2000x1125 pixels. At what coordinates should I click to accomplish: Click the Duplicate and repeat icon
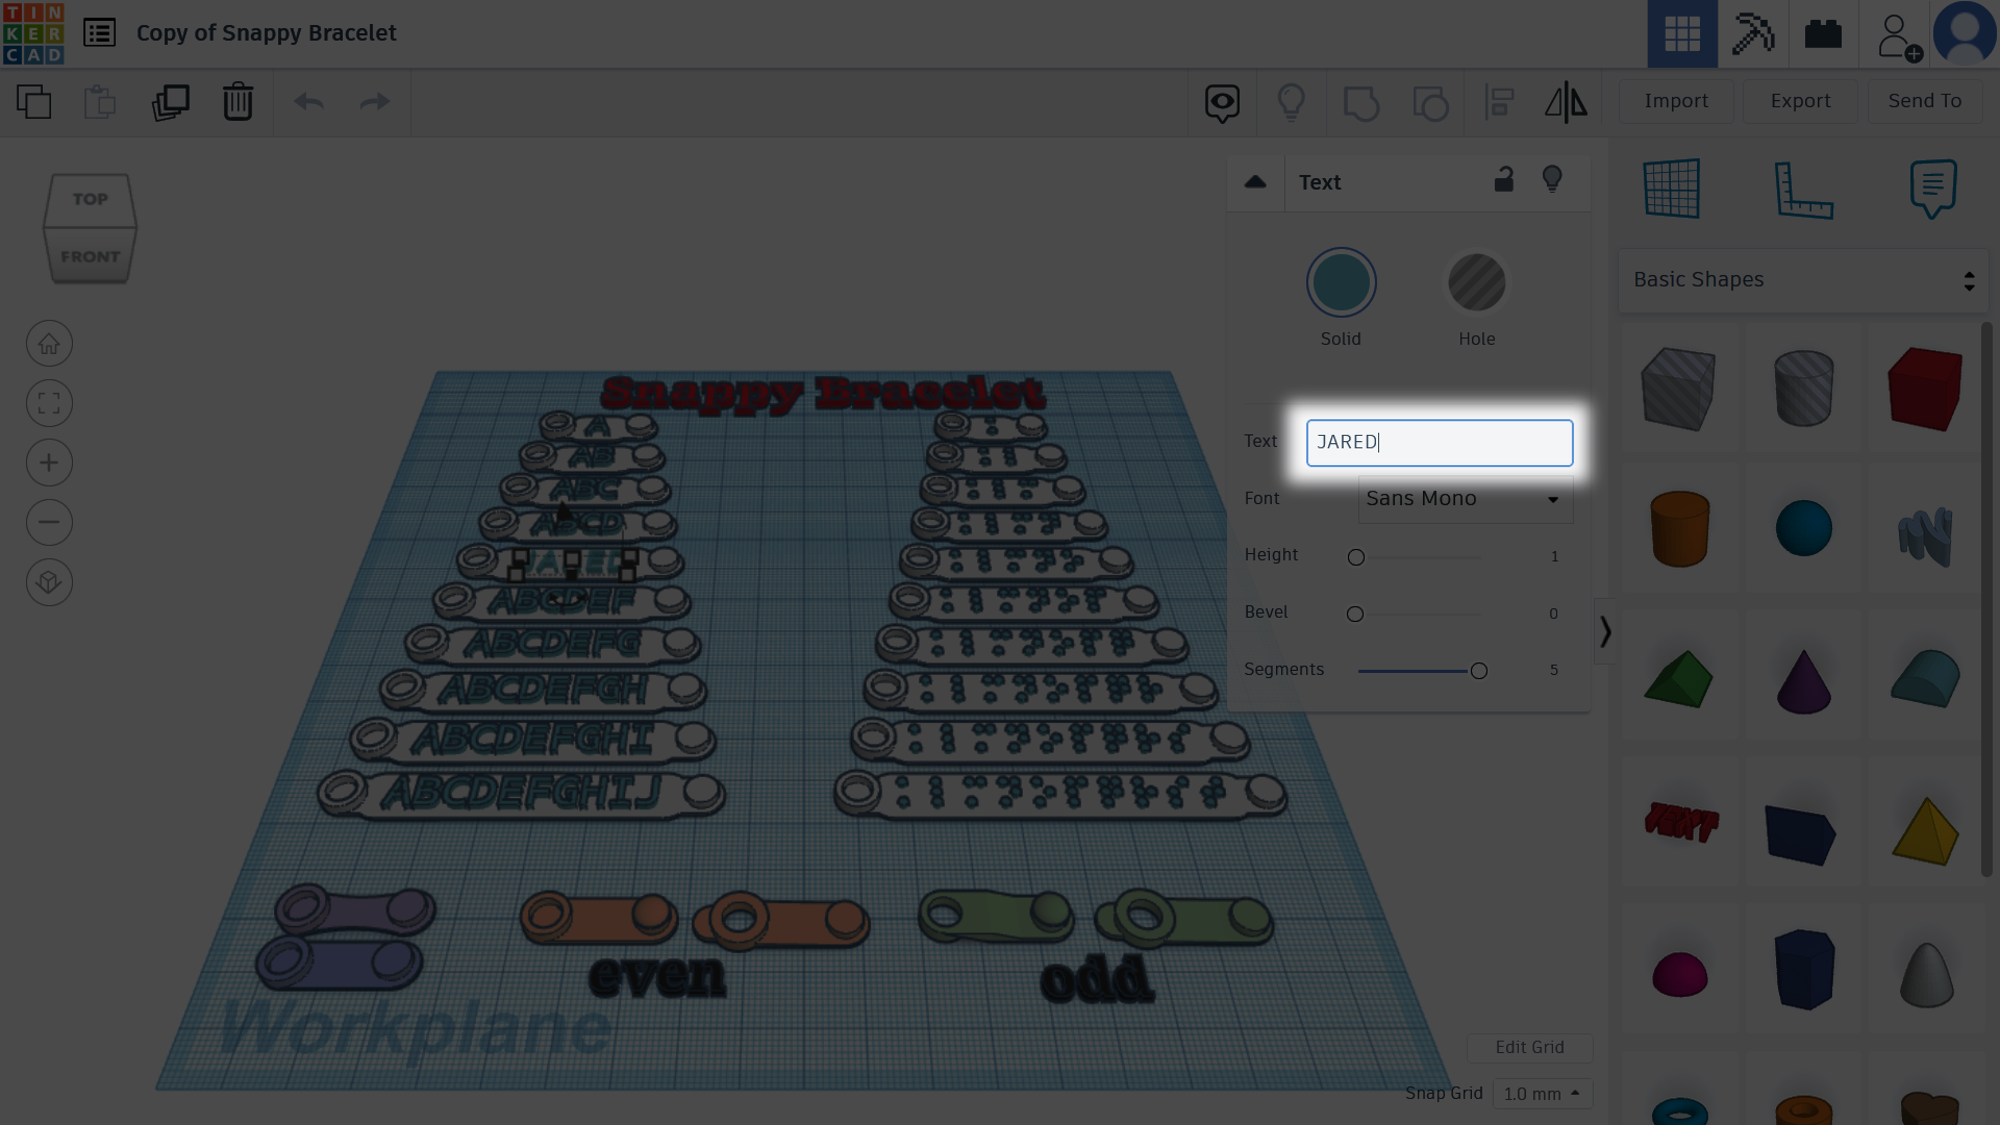[x=170, y=102]
